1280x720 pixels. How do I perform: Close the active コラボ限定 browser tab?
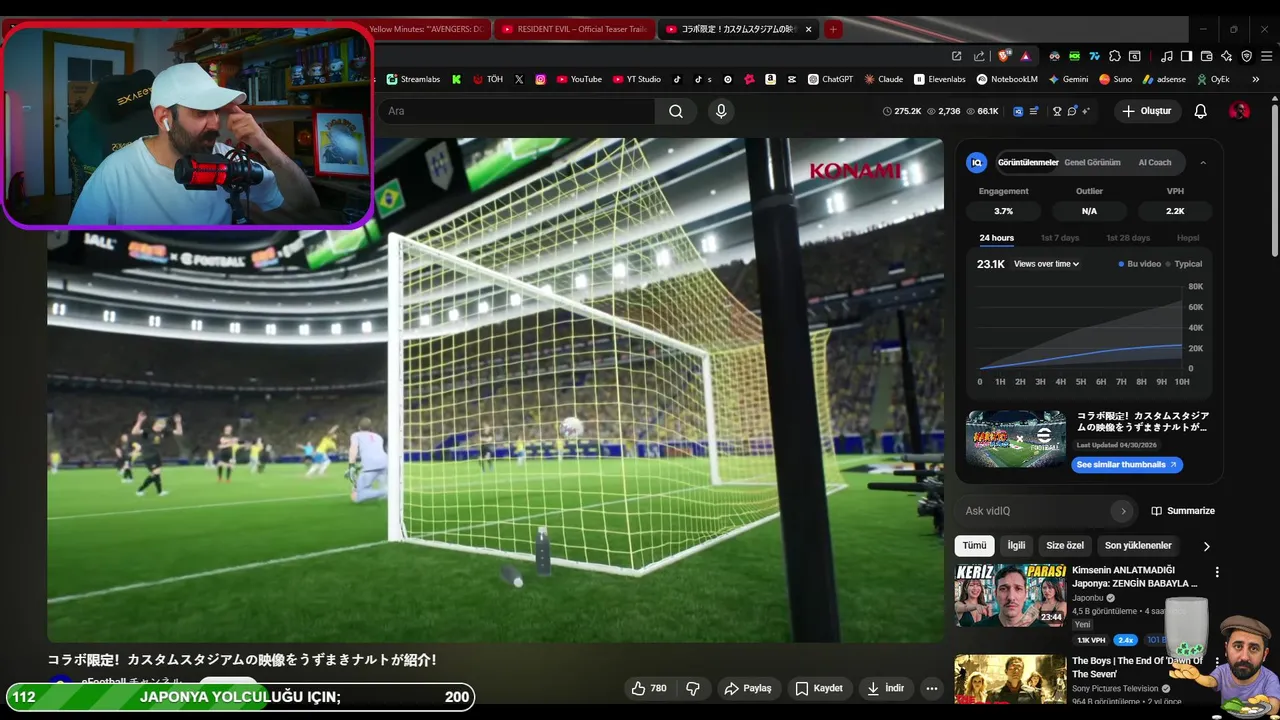(x=809, y=29)
